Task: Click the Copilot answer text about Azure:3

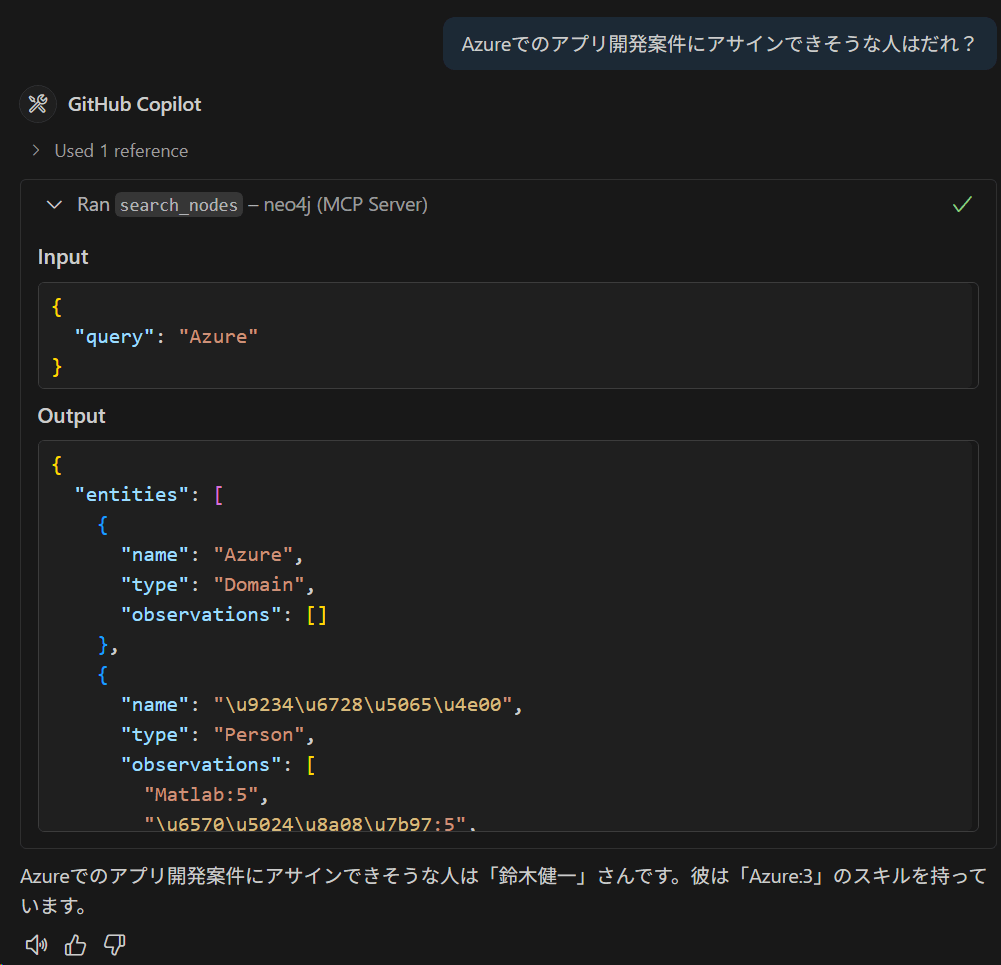Action: [x=503, y=890]
